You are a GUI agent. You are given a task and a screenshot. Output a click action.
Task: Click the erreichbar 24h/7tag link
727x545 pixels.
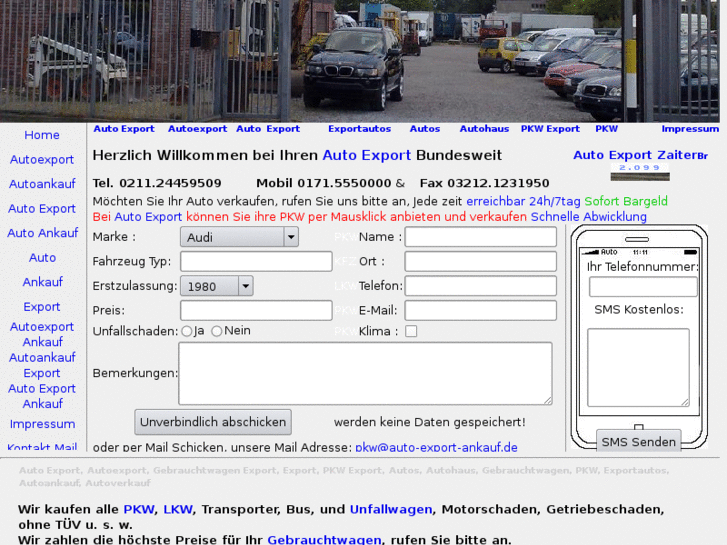[x=523, y=201]
